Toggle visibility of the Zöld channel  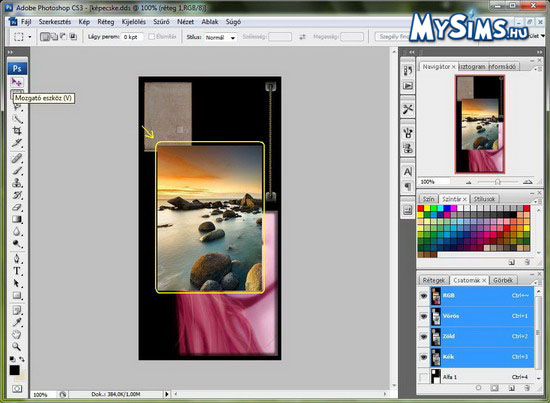(424, 336)
